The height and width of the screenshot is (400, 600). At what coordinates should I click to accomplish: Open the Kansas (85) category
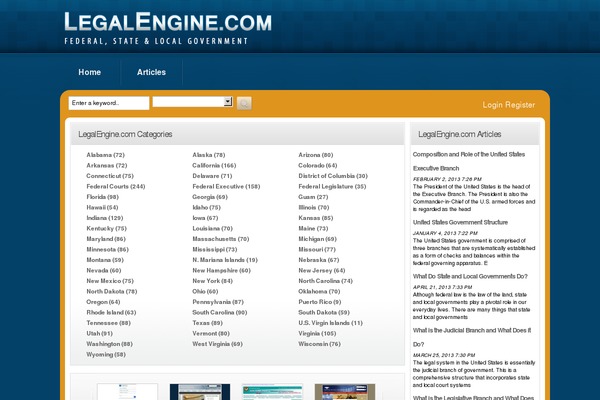click(316, 218)
